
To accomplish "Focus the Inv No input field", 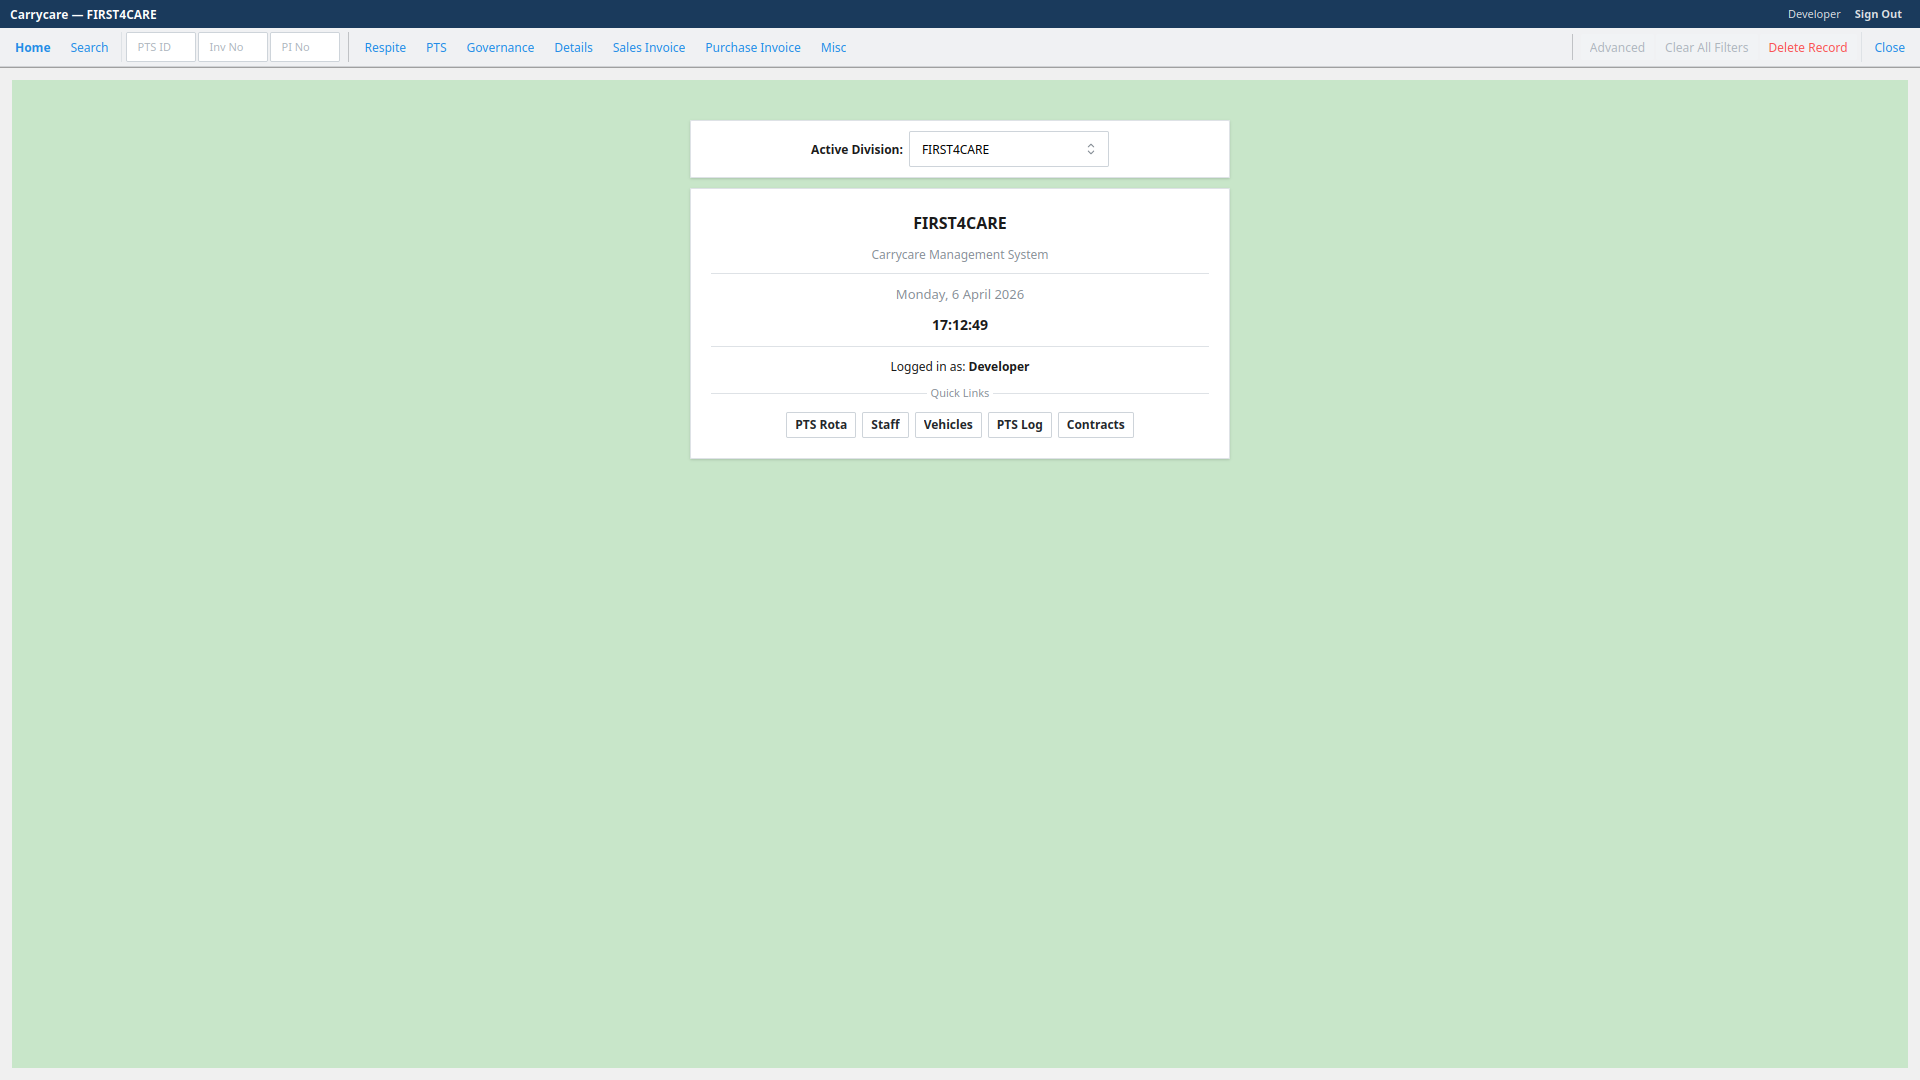I will 233,47.
